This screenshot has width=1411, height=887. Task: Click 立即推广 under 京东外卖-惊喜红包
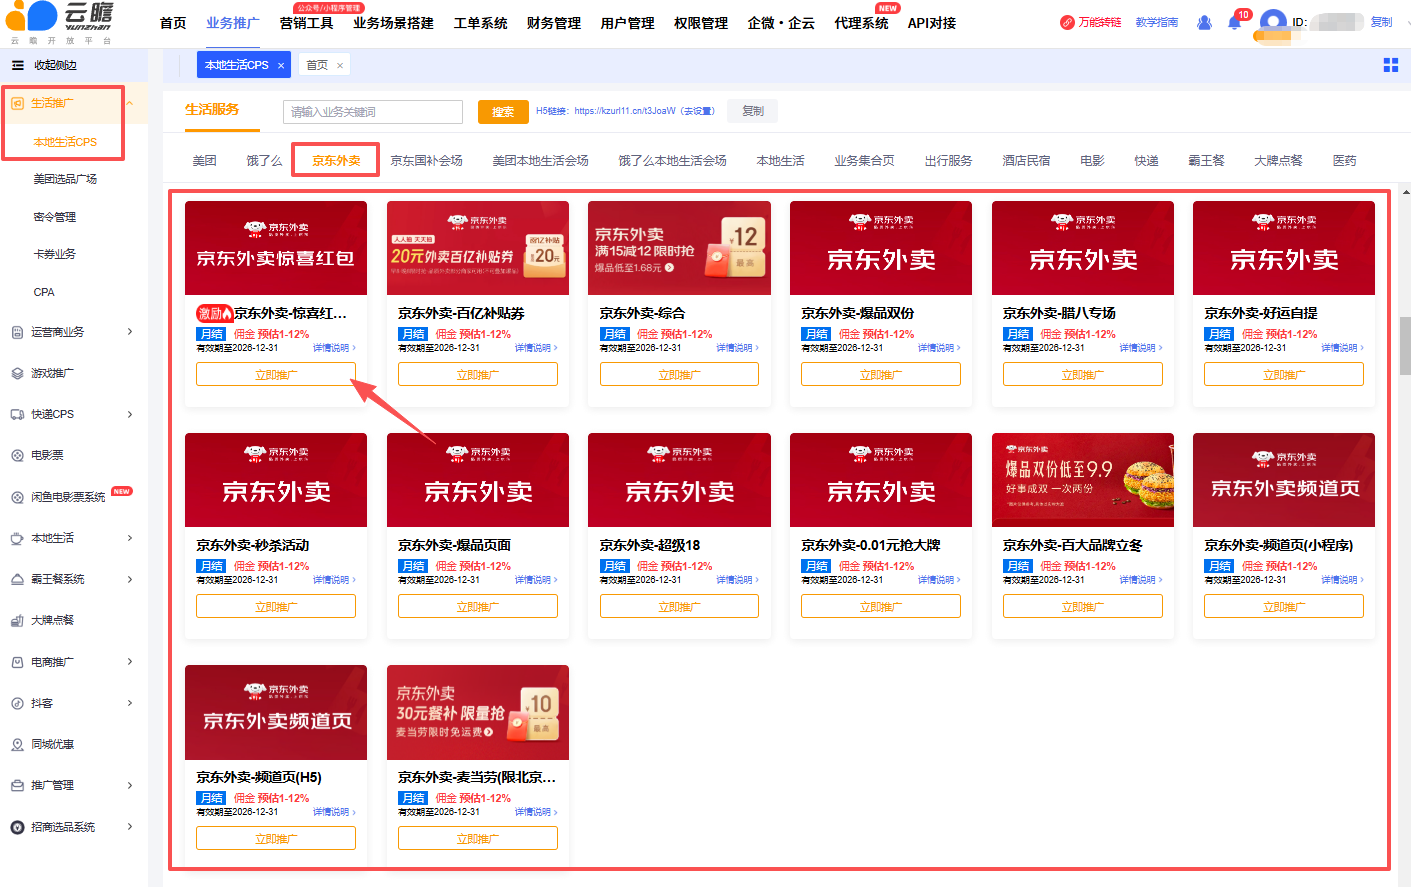coord(276,375)
